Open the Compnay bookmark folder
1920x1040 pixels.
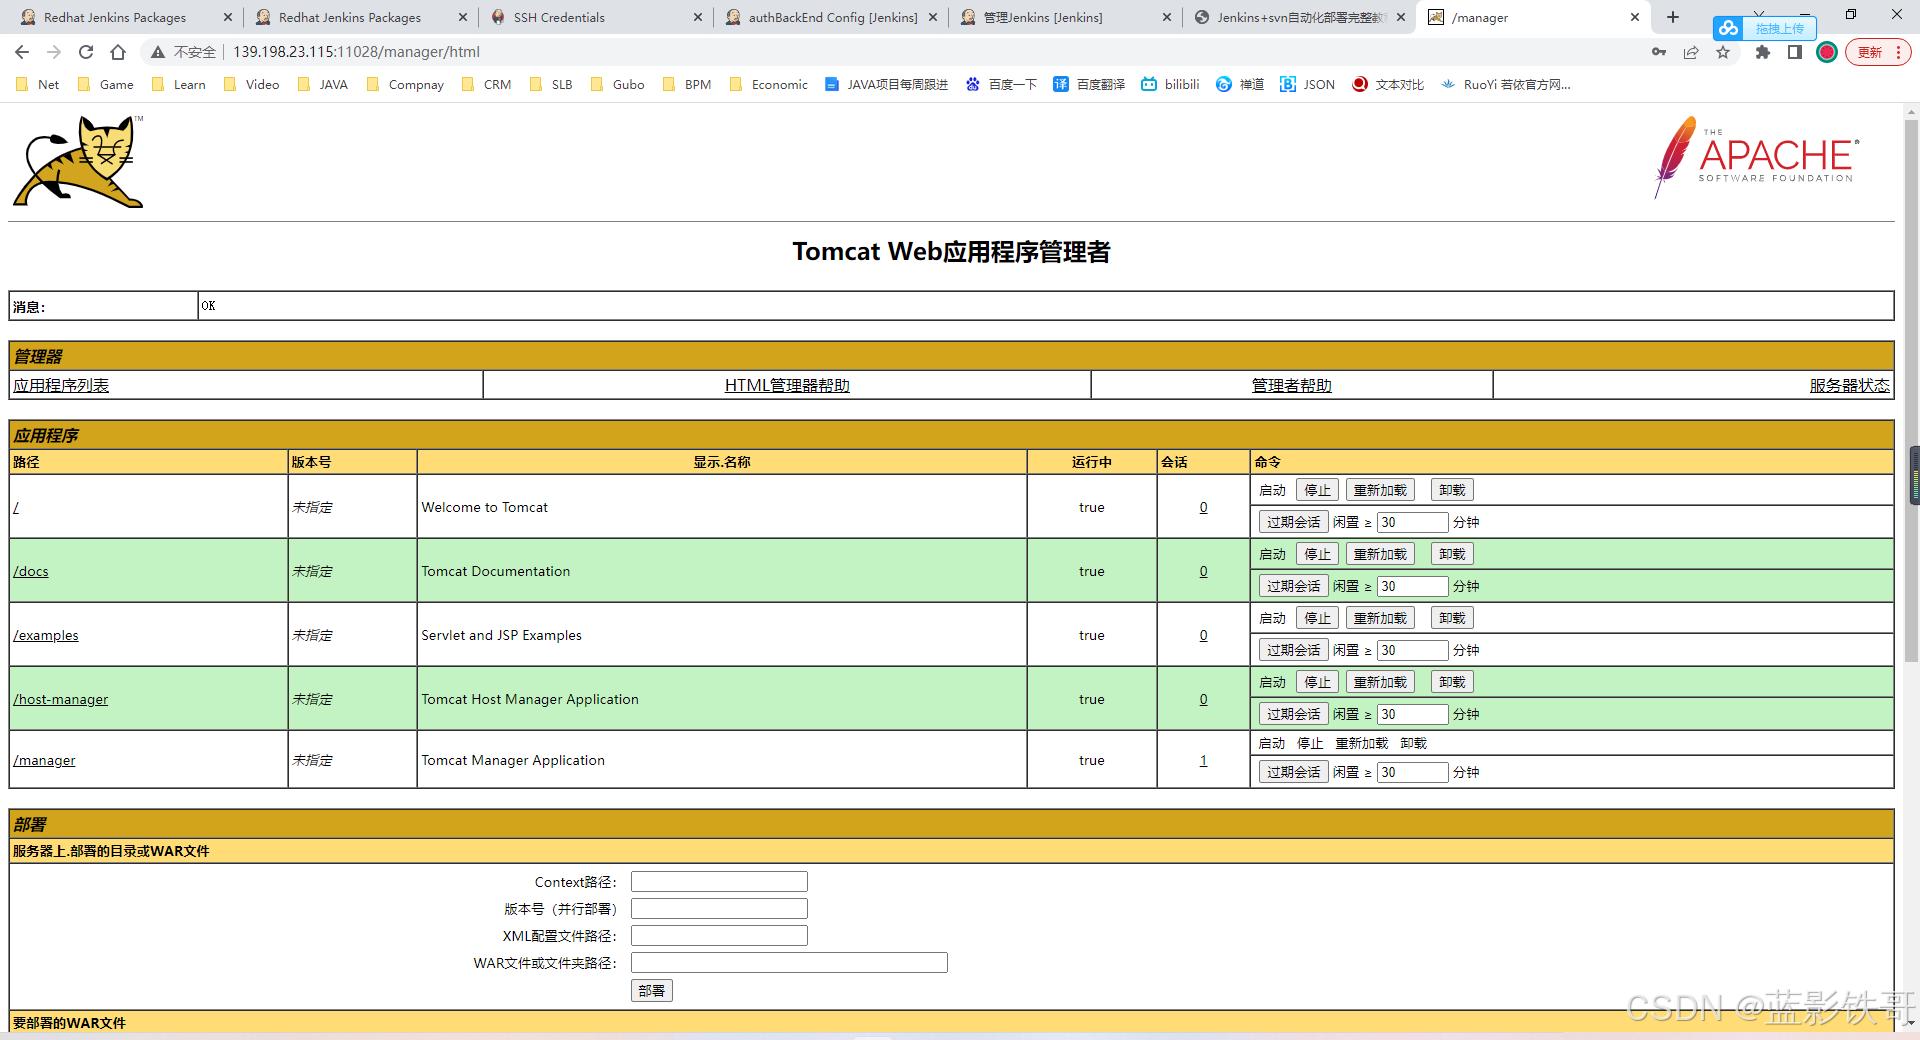point(405,85)
